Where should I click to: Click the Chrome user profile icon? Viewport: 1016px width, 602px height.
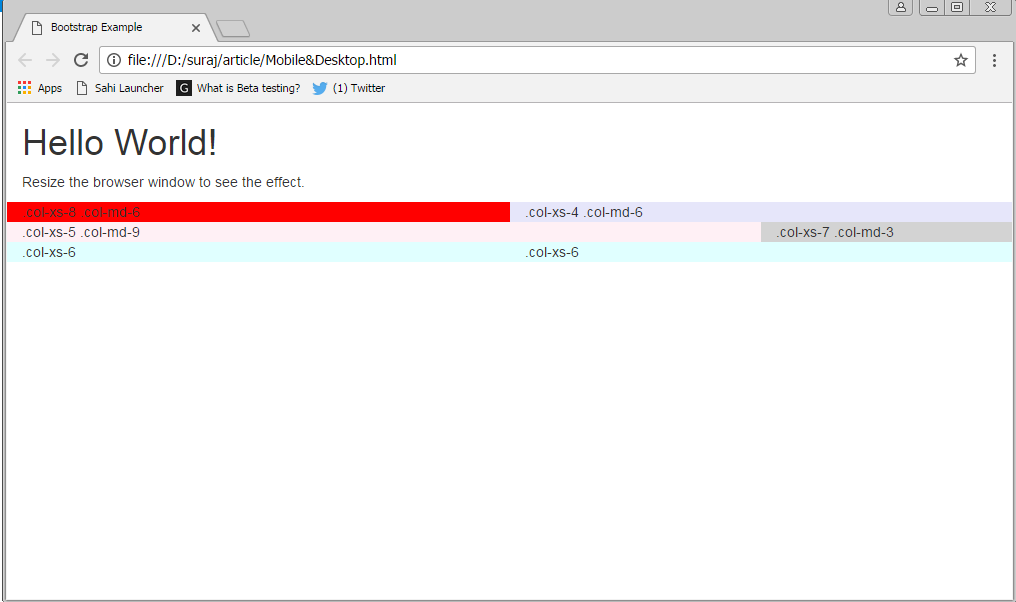(901, 8)
